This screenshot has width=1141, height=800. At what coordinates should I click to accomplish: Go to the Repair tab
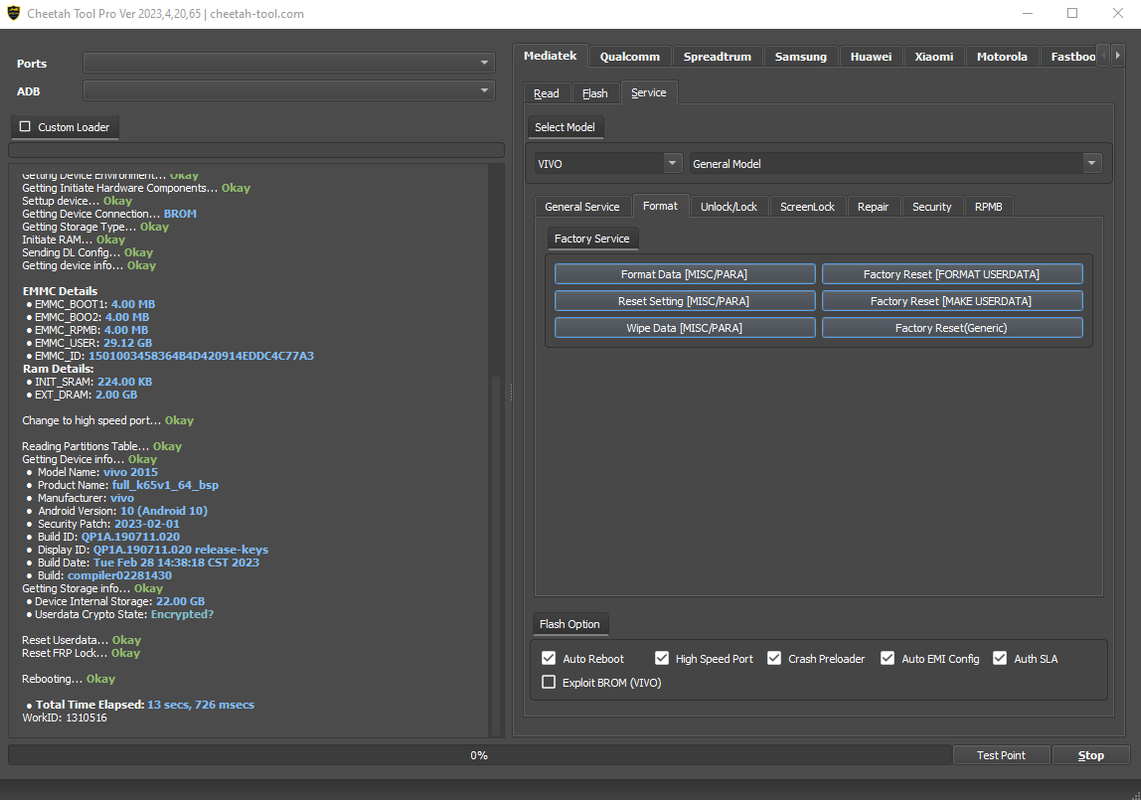click(872, 207)
